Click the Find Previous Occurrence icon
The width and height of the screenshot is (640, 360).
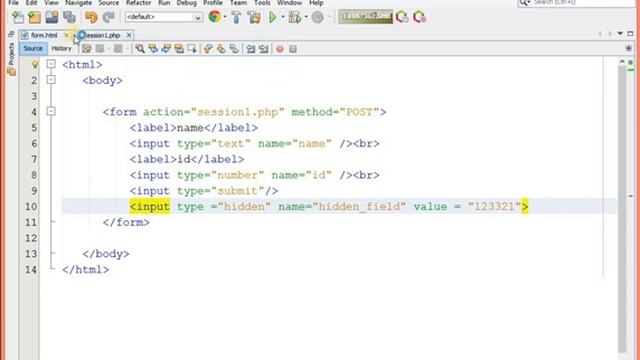click(153, 49)
